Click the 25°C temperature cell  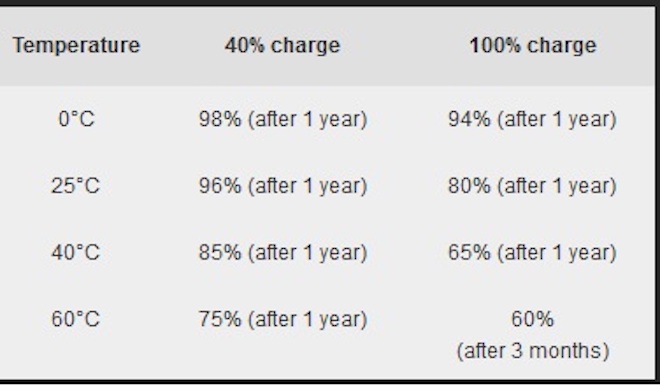pyautogui.click(x=76, y=185)
